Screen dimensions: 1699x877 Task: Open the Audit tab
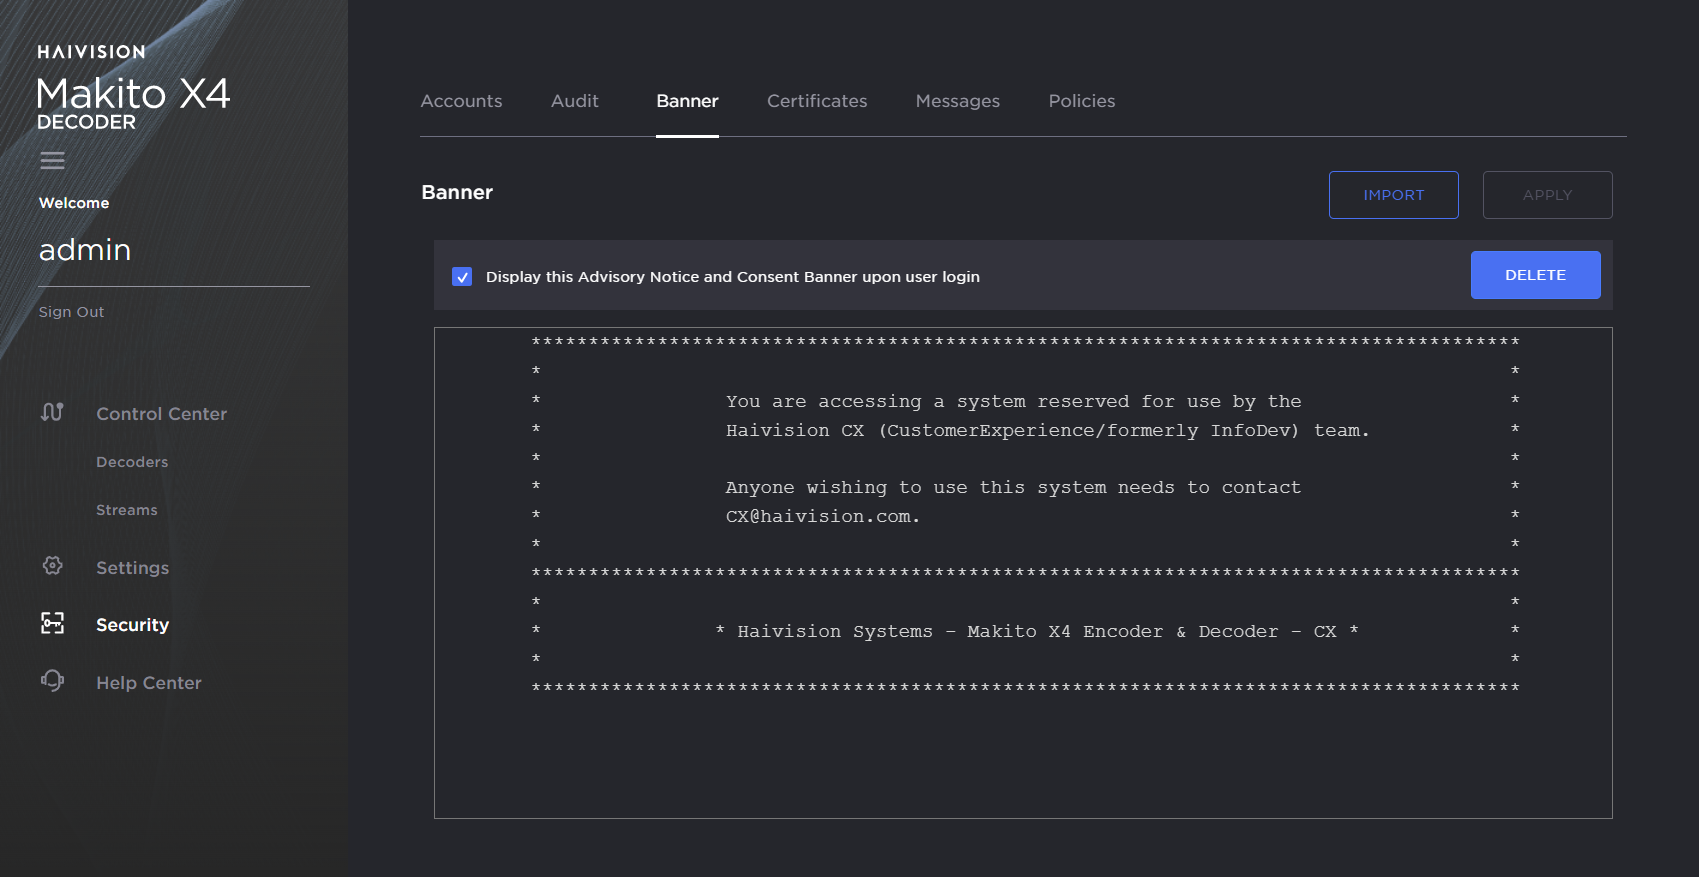574,101
